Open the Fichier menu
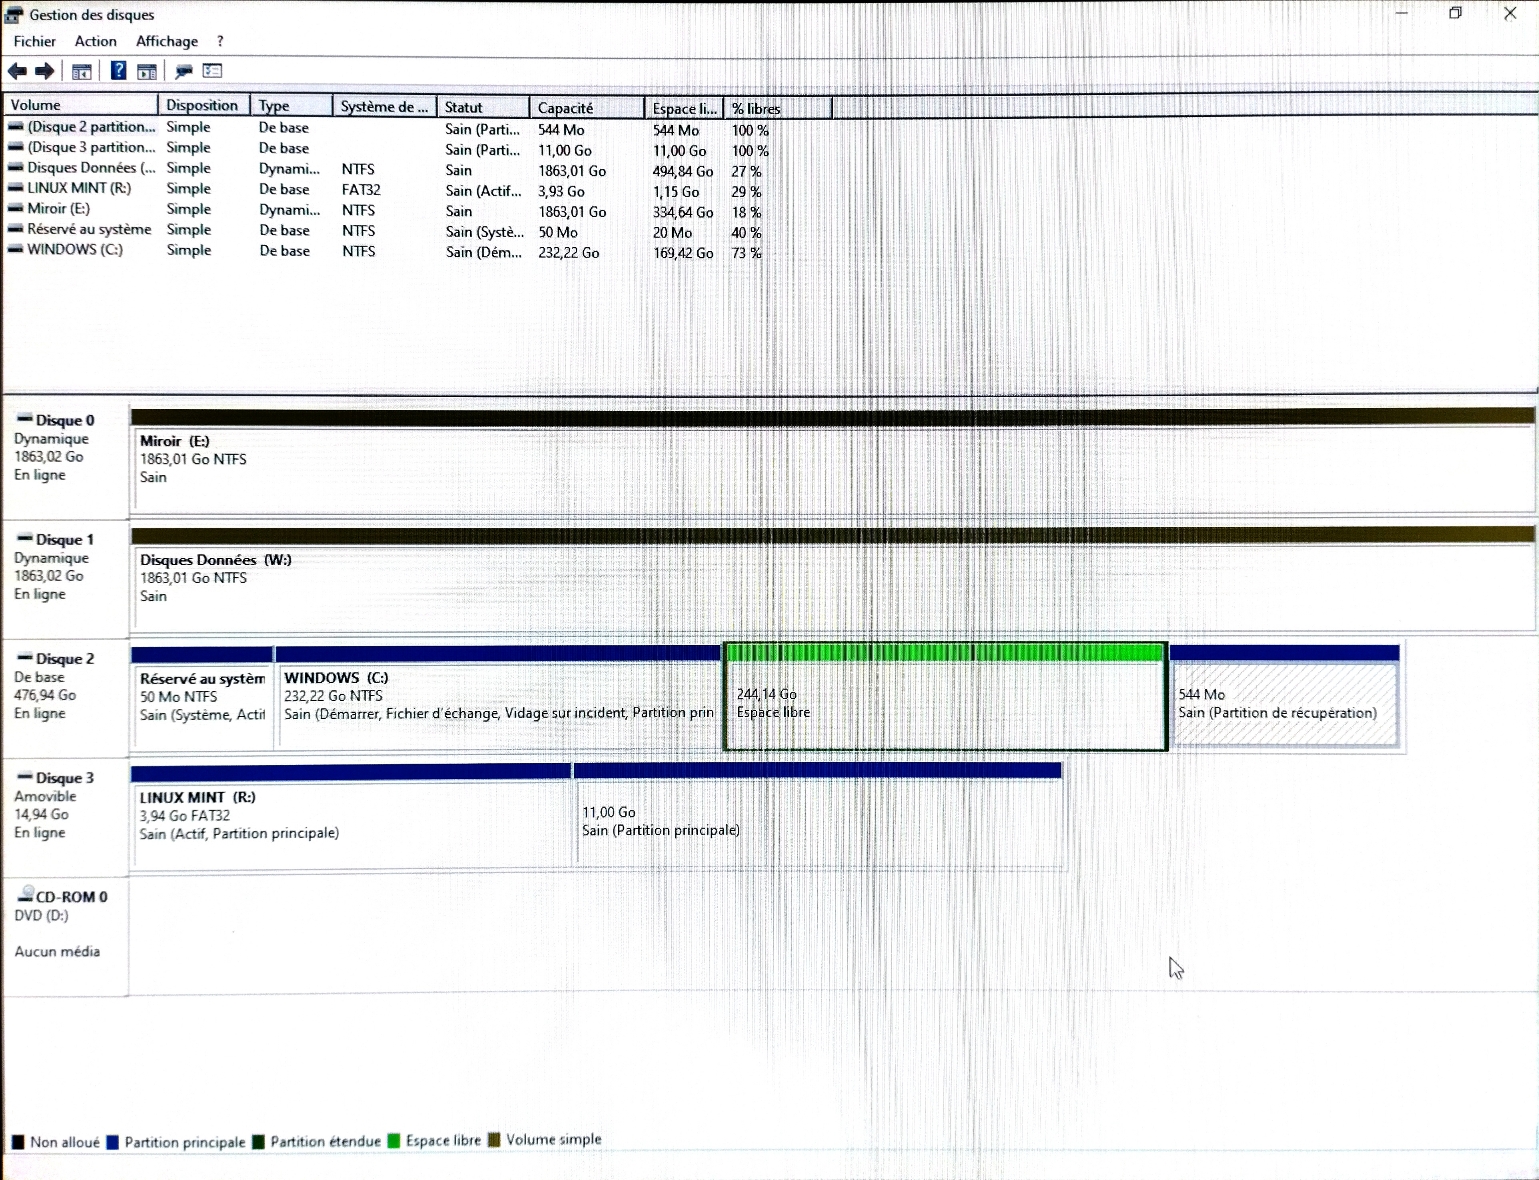The height and width of the screenshot is (1180, 1539). pos(35,41)
